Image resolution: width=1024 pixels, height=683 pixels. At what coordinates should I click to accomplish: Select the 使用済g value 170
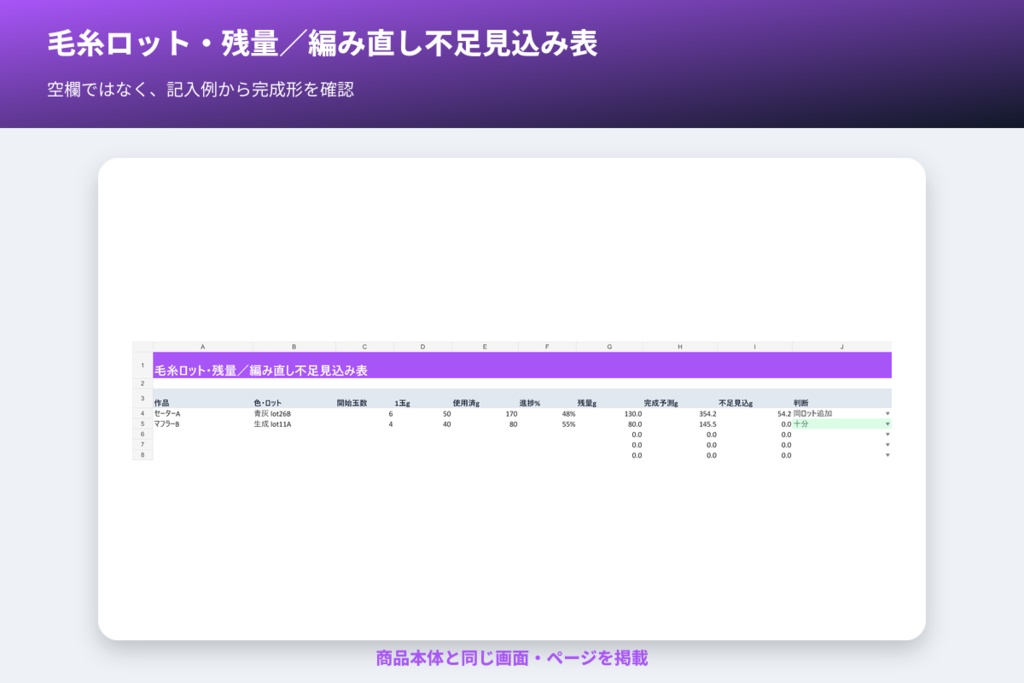point(485,413)
